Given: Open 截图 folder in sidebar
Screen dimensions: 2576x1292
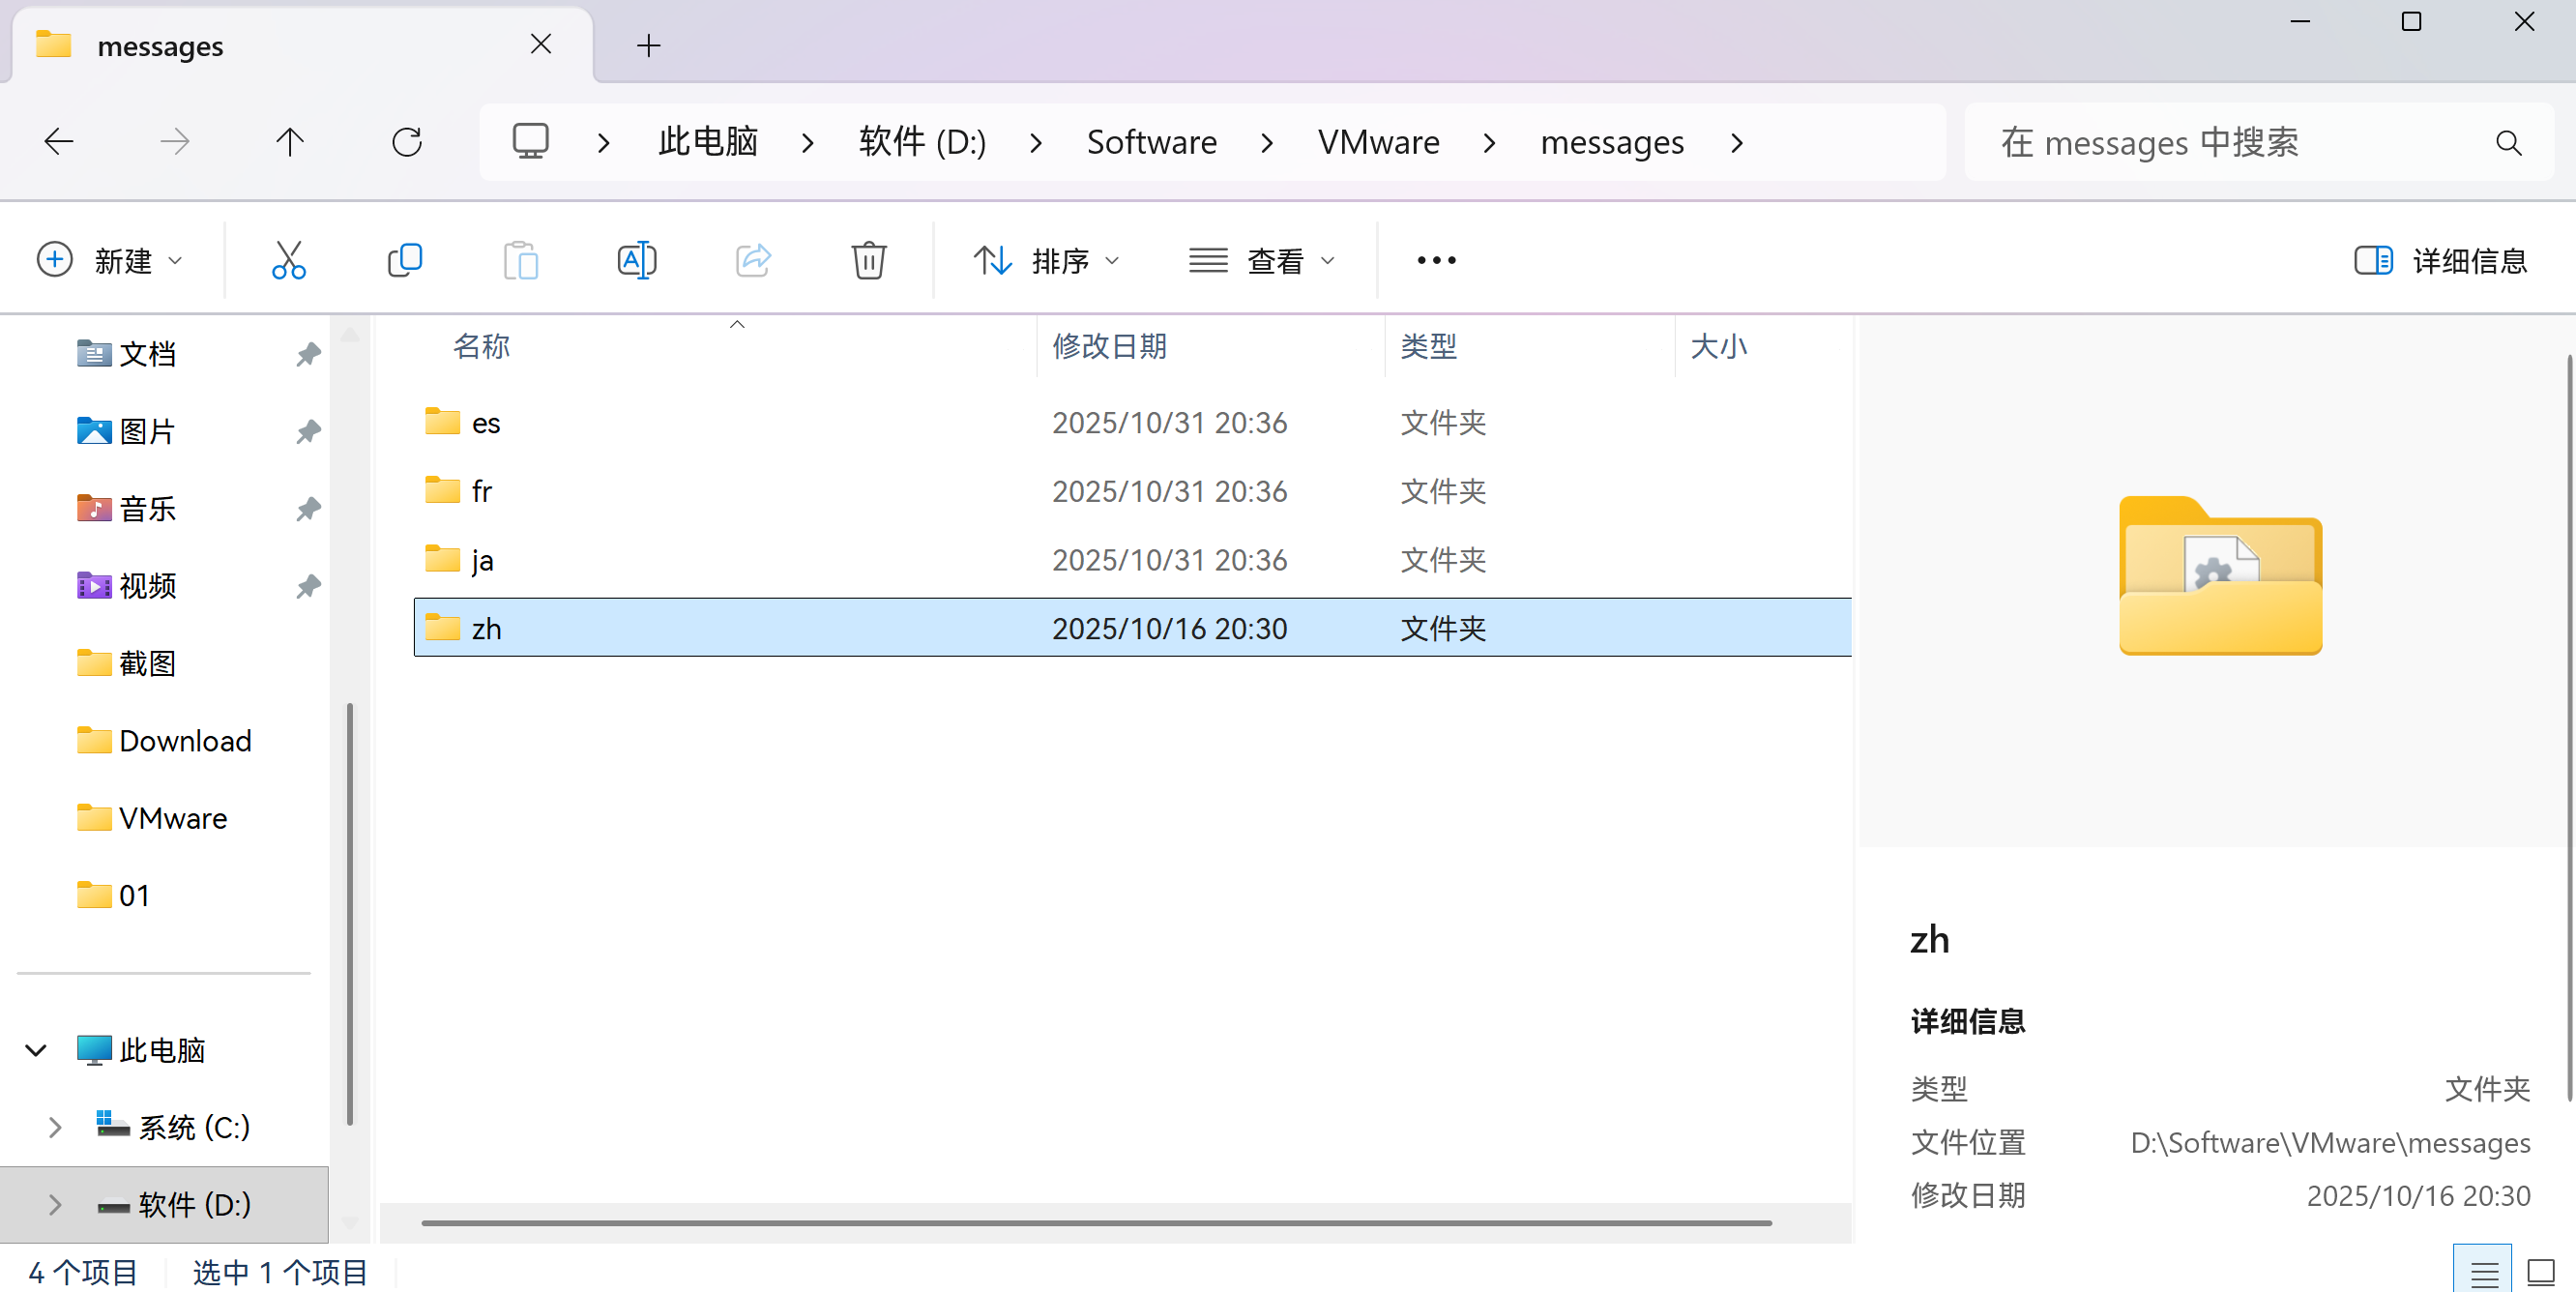Looking at the screenshot, I should pos(148,664).
